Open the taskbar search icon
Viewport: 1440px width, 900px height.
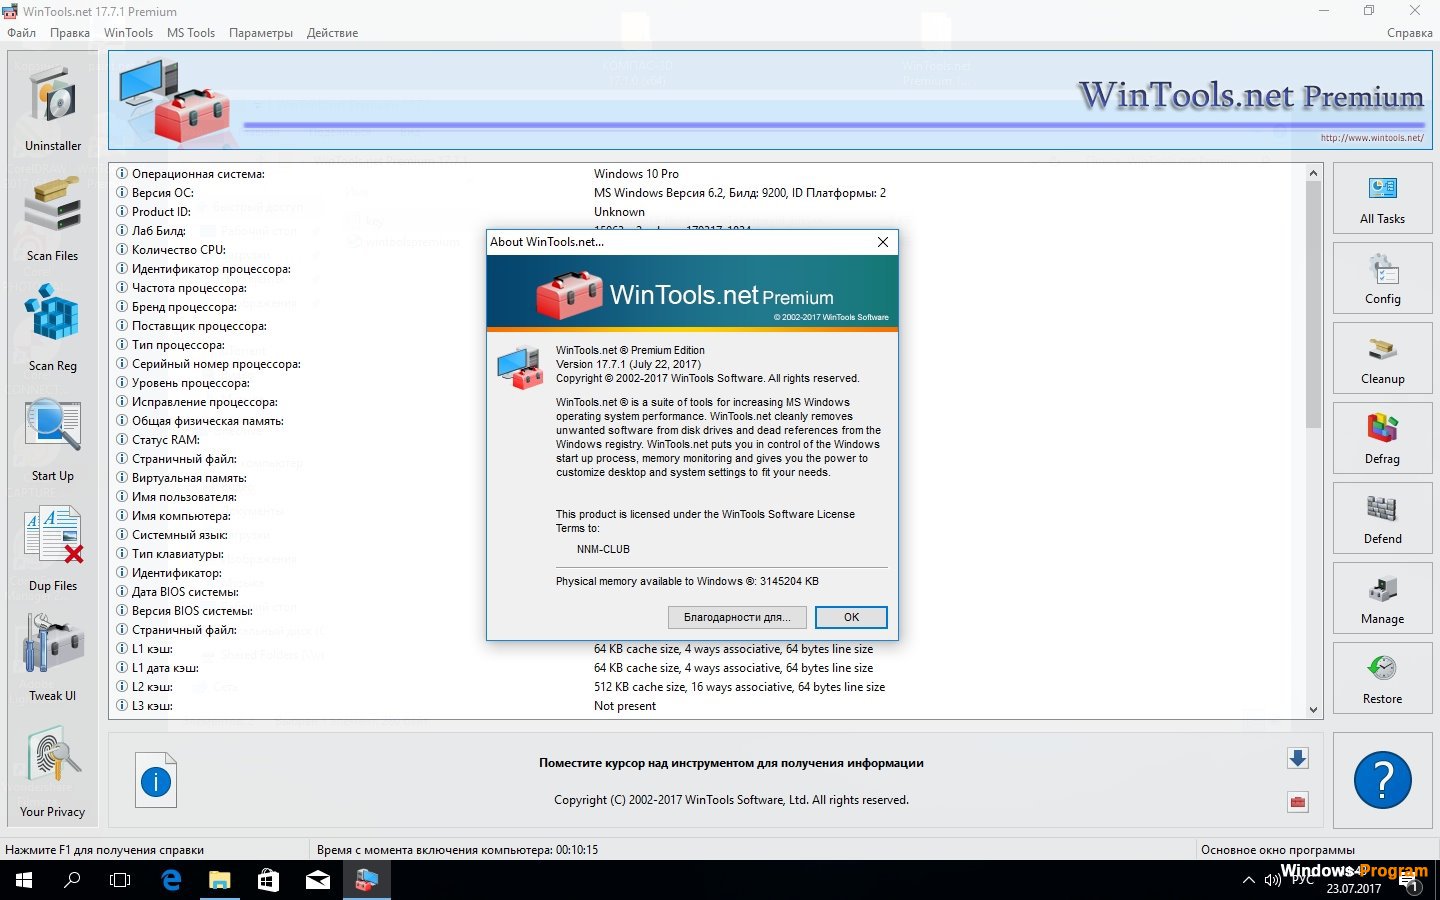(x=72, y=880)
